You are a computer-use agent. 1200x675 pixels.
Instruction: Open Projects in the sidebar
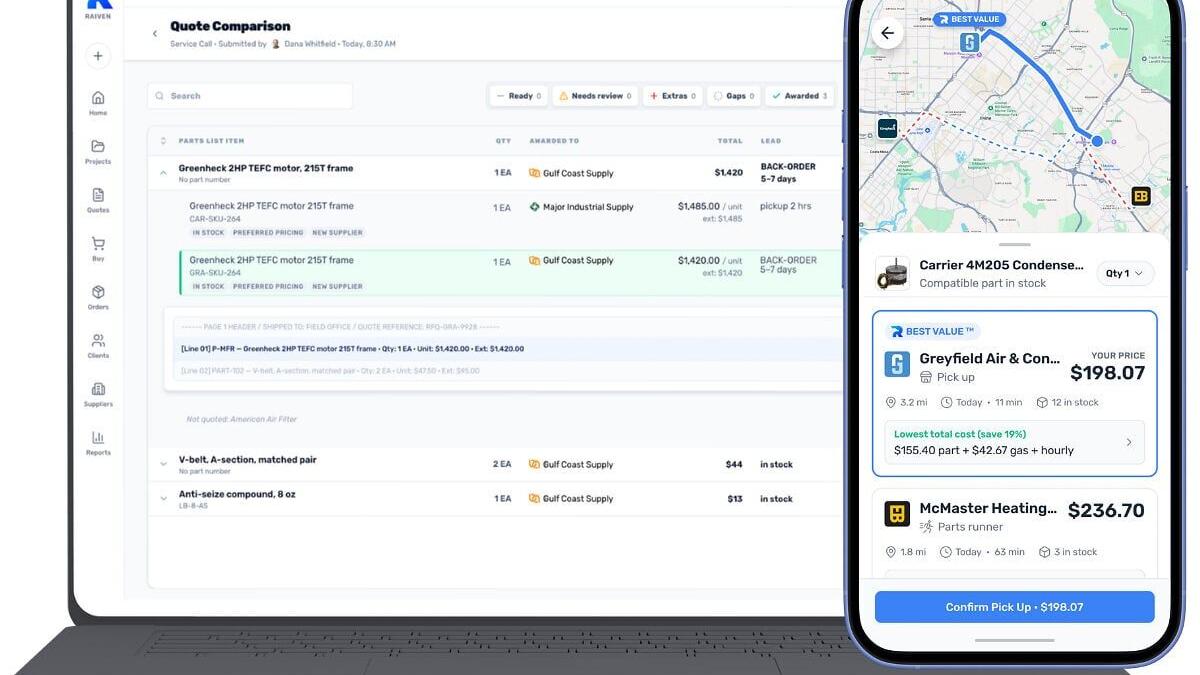point(98,151)
